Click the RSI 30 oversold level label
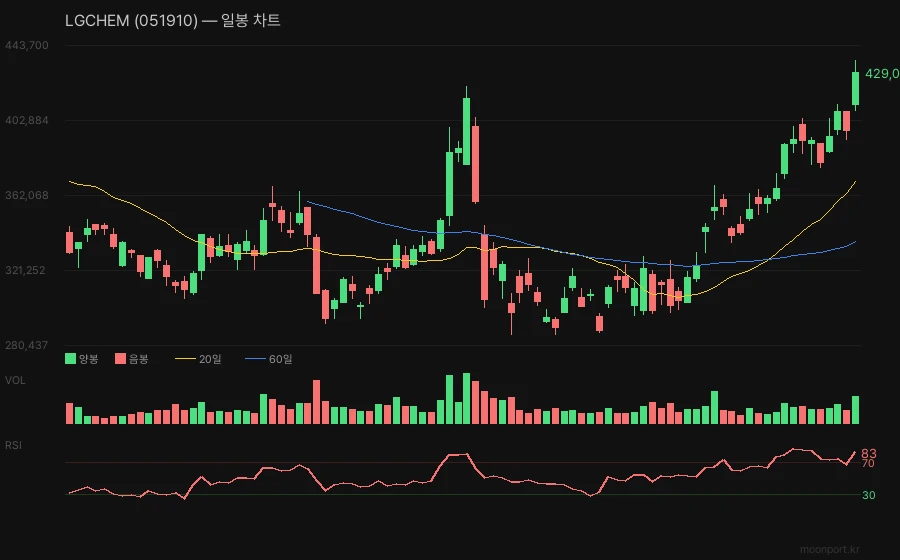Screen dimensions: 900x560 click(869, 495)
